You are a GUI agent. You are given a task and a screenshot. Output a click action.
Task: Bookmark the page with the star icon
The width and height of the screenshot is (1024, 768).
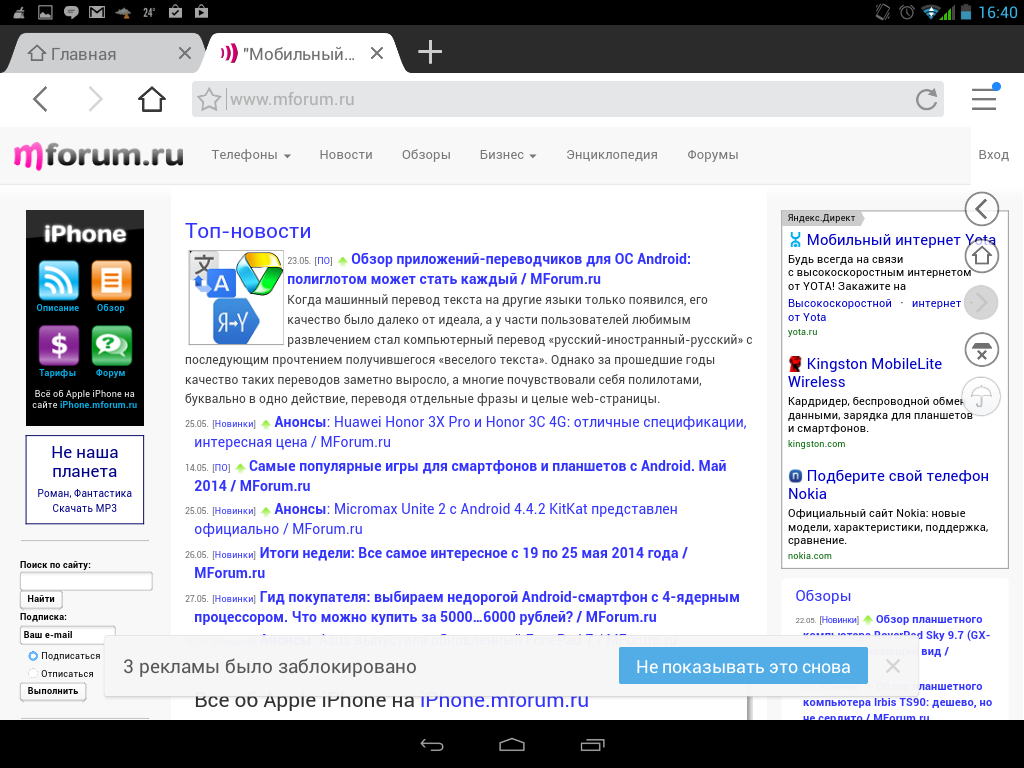(x=209, y=100)
